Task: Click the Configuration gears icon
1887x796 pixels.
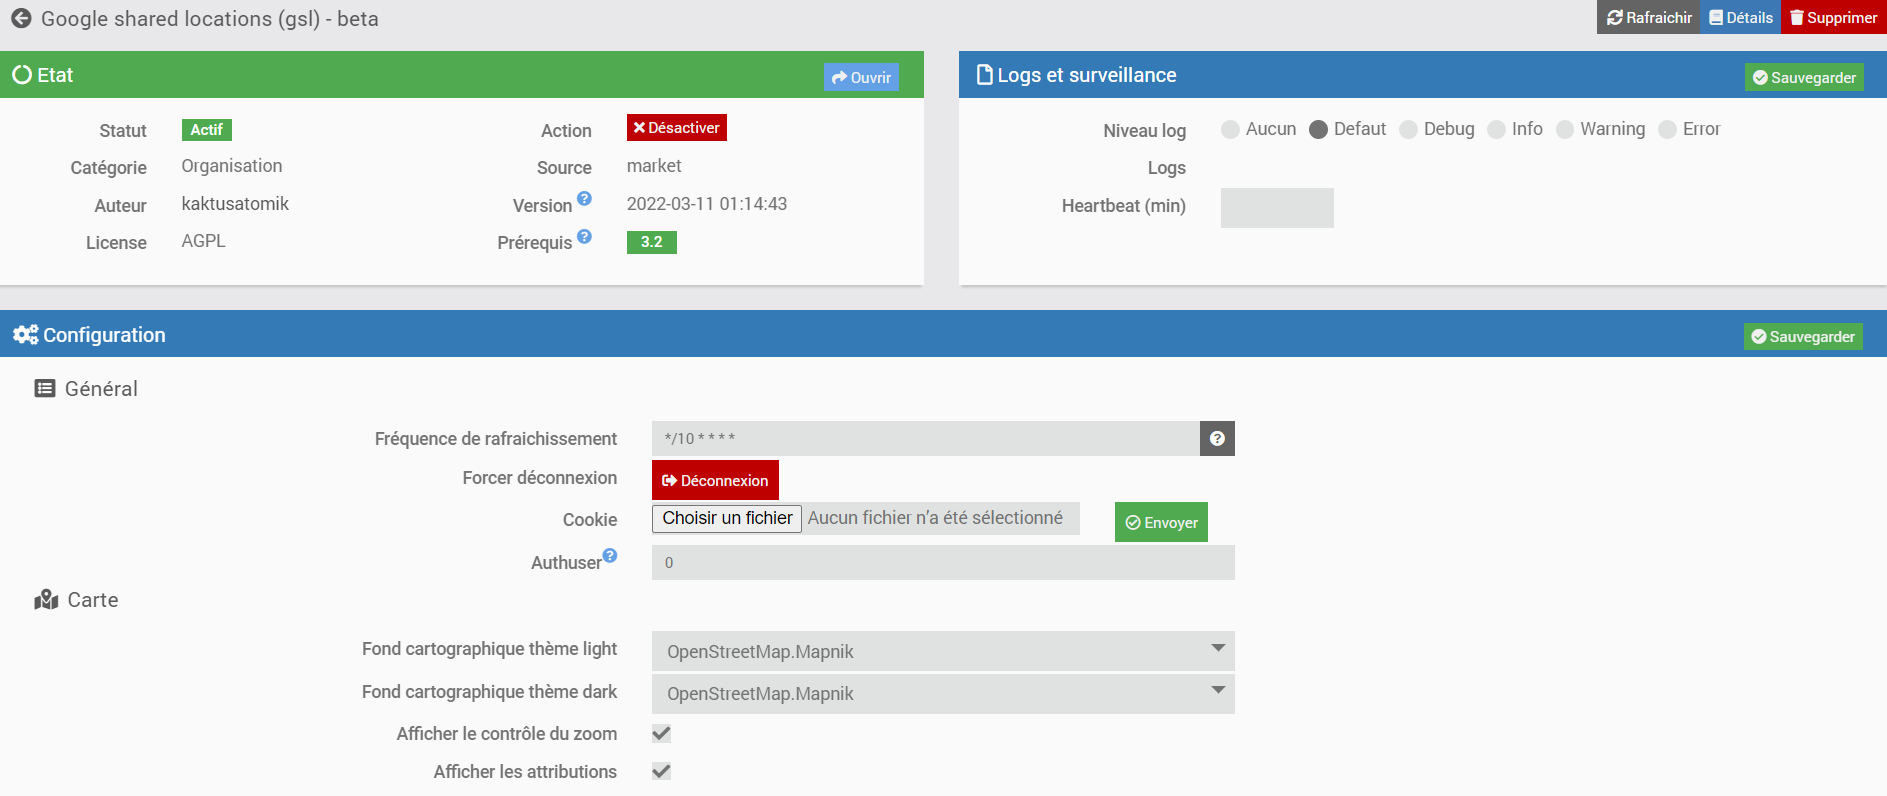Action: pos(26,335)
